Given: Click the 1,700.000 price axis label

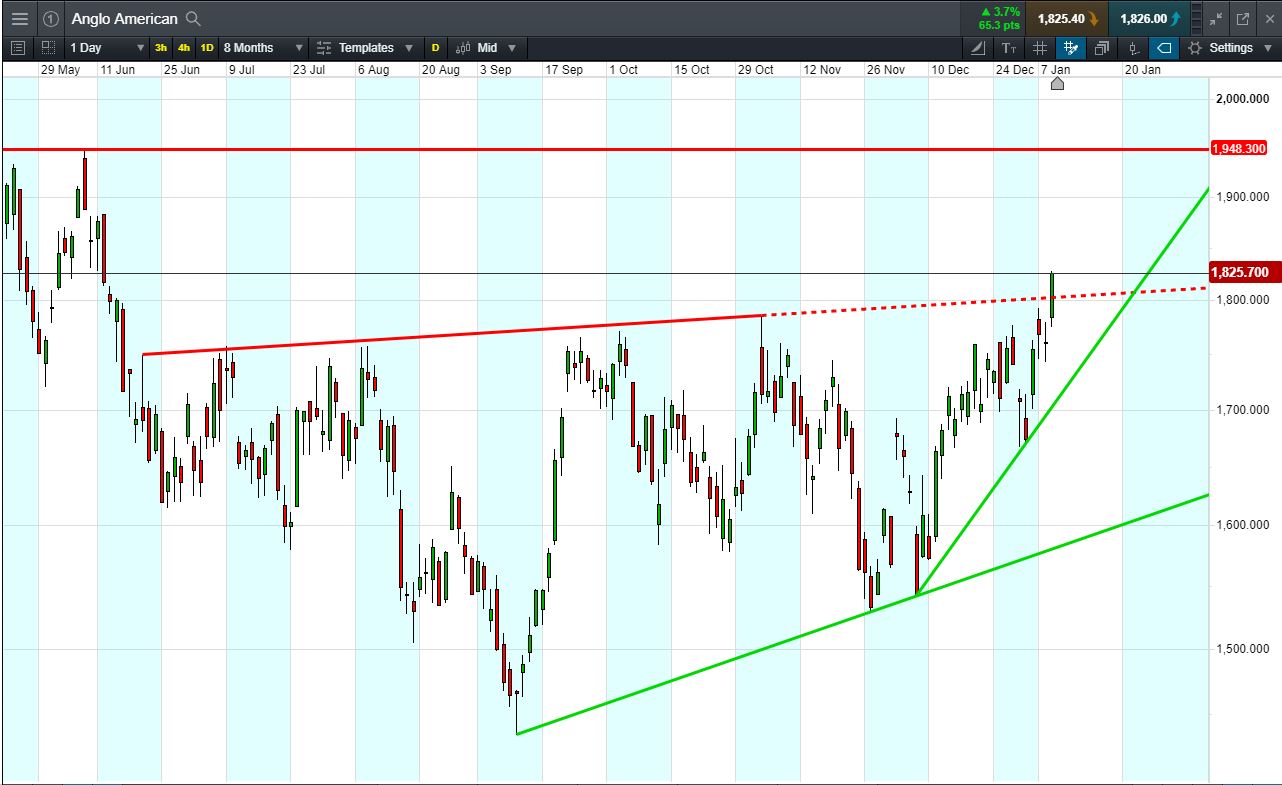Looking at the screenshot, I should pyautogui.click(x=1243, y=409).
